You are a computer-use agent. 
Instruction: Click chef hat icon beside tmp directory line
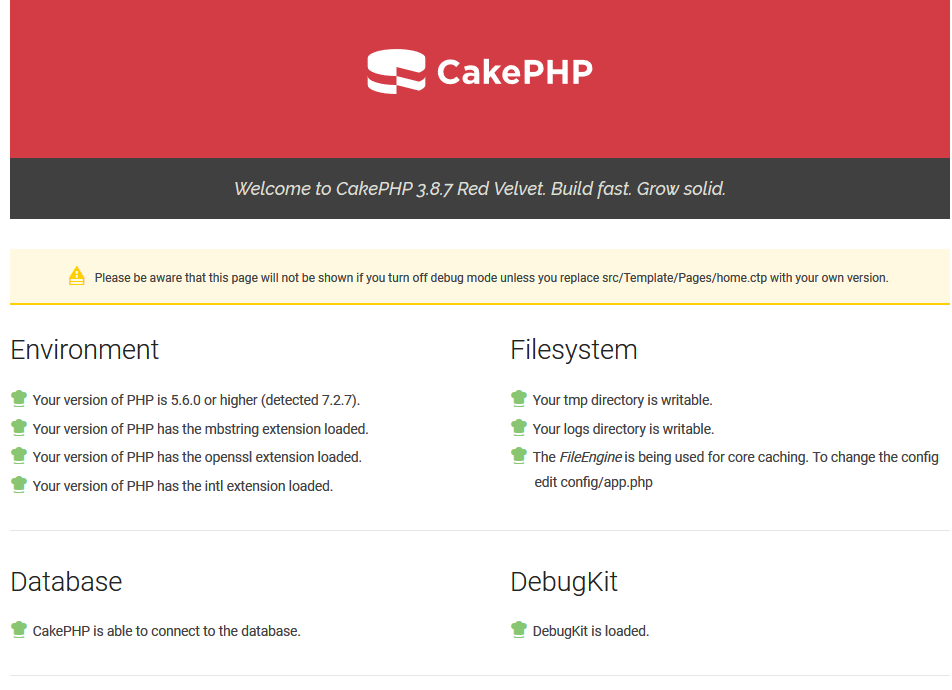[518, 399]
